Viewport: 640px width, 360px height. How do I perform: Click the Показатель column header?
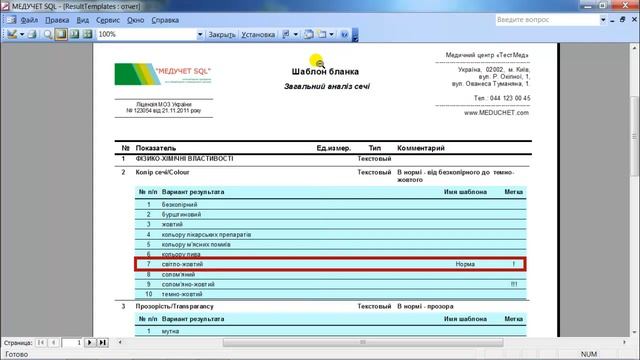pyautogui.click(x=156, y=148)
